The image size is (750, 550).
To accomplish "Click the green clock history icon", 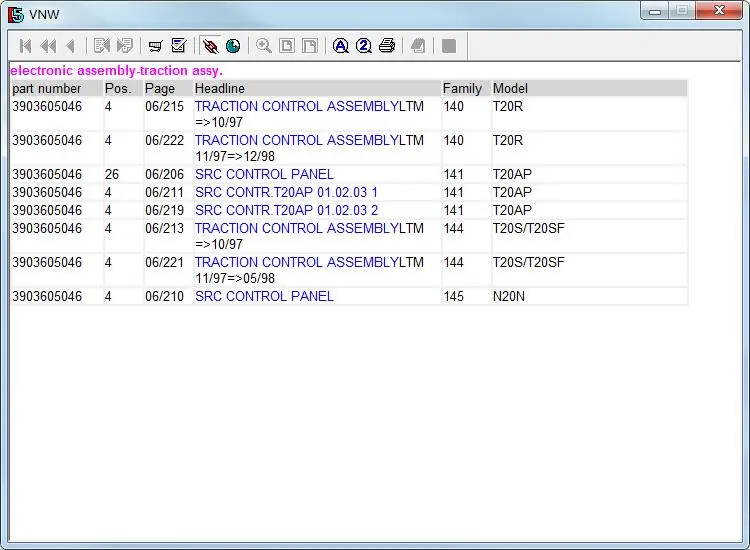I will coord(233,46).
